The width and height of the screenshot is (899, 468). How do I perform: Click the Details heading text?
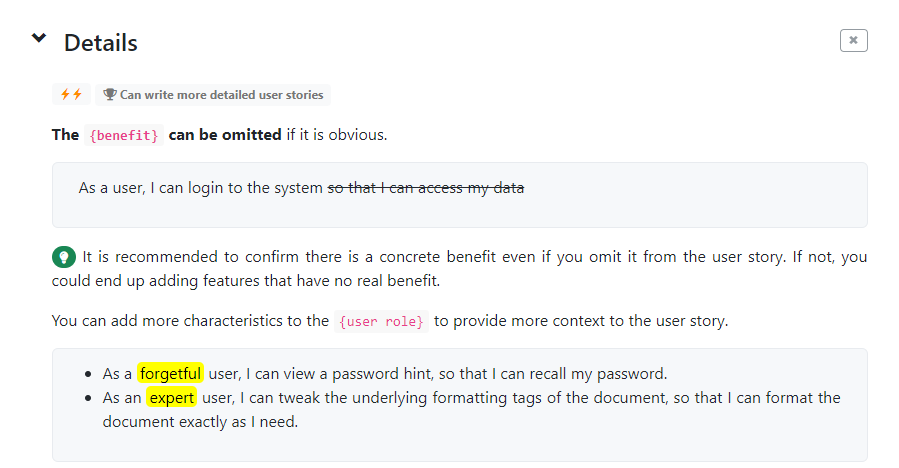tap(101, 43)
